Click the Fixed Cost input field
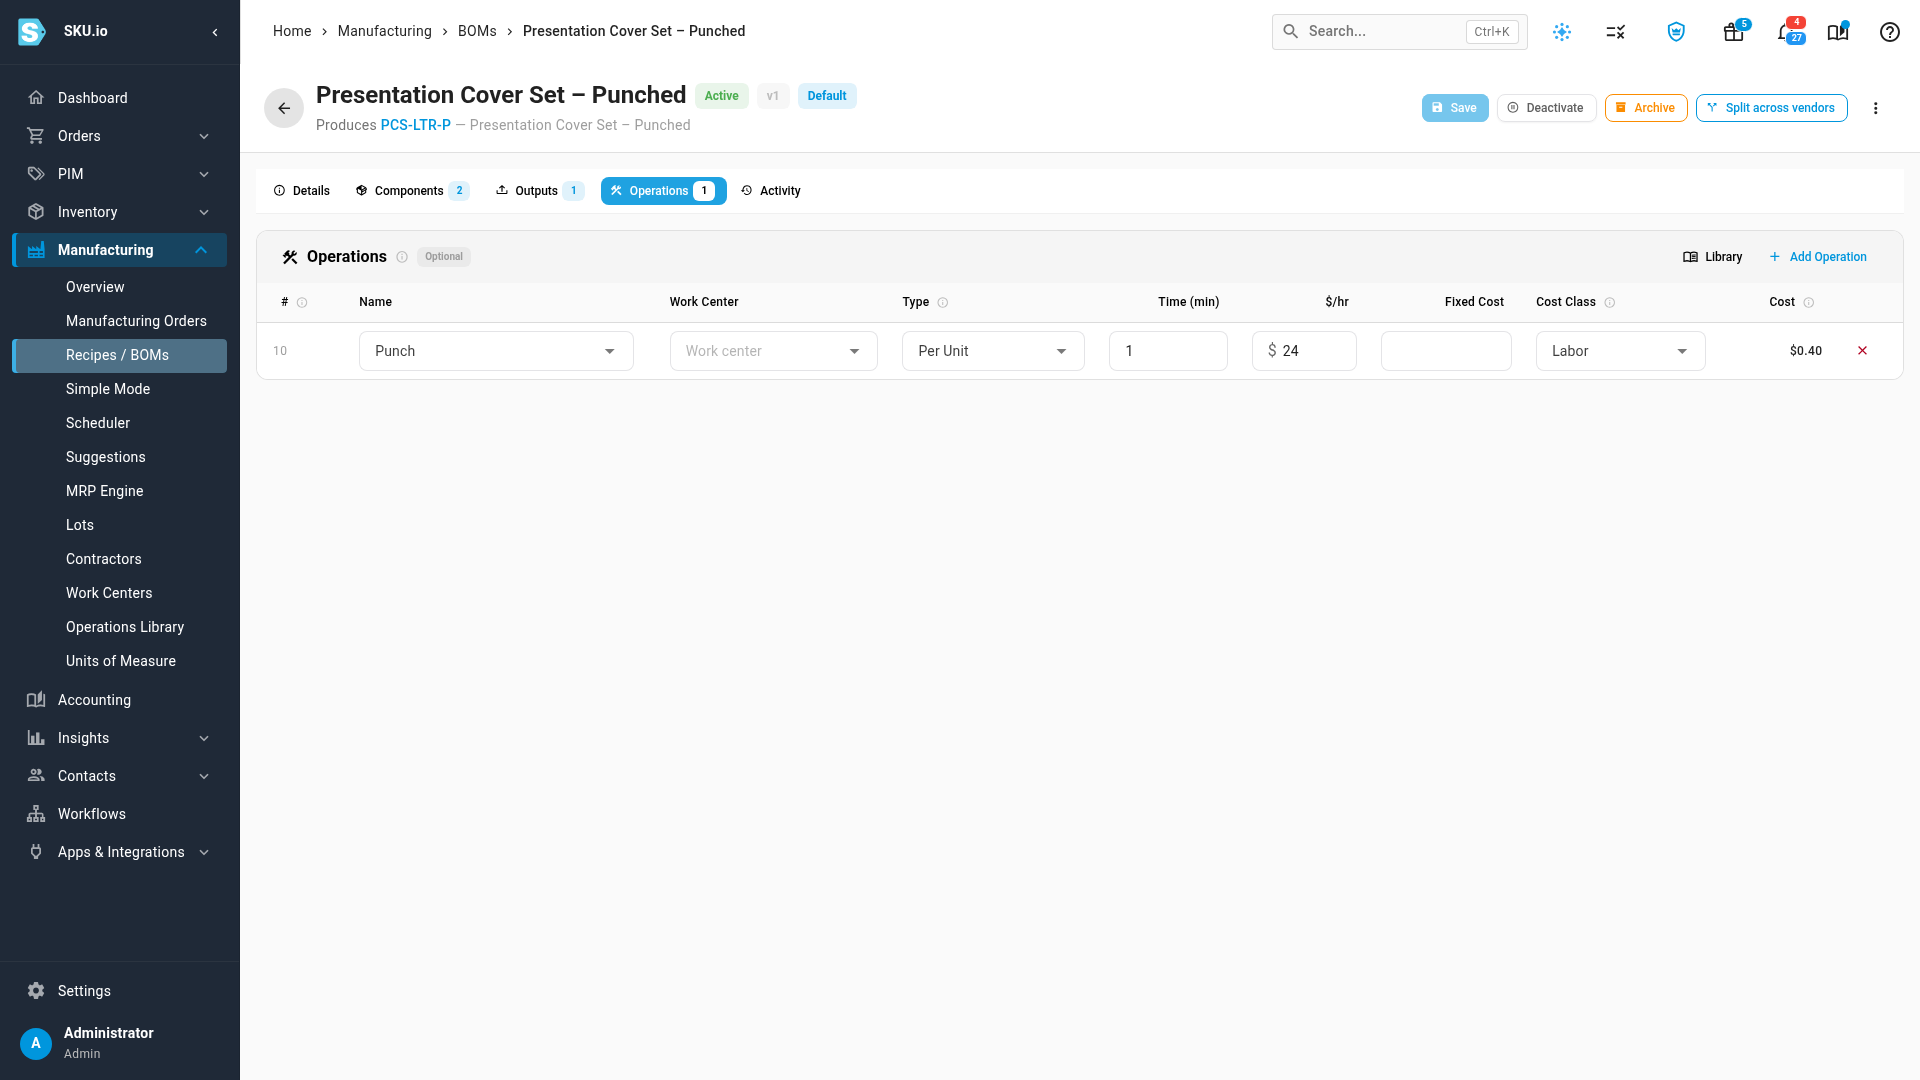 pos(1446,351)
